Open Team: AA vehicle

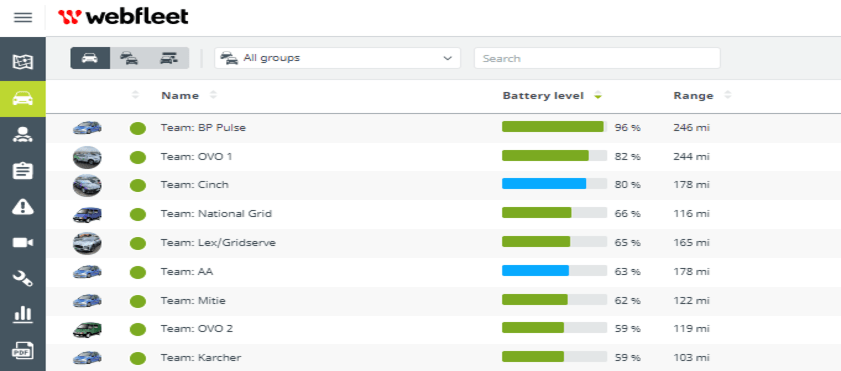tap(187, 272)
